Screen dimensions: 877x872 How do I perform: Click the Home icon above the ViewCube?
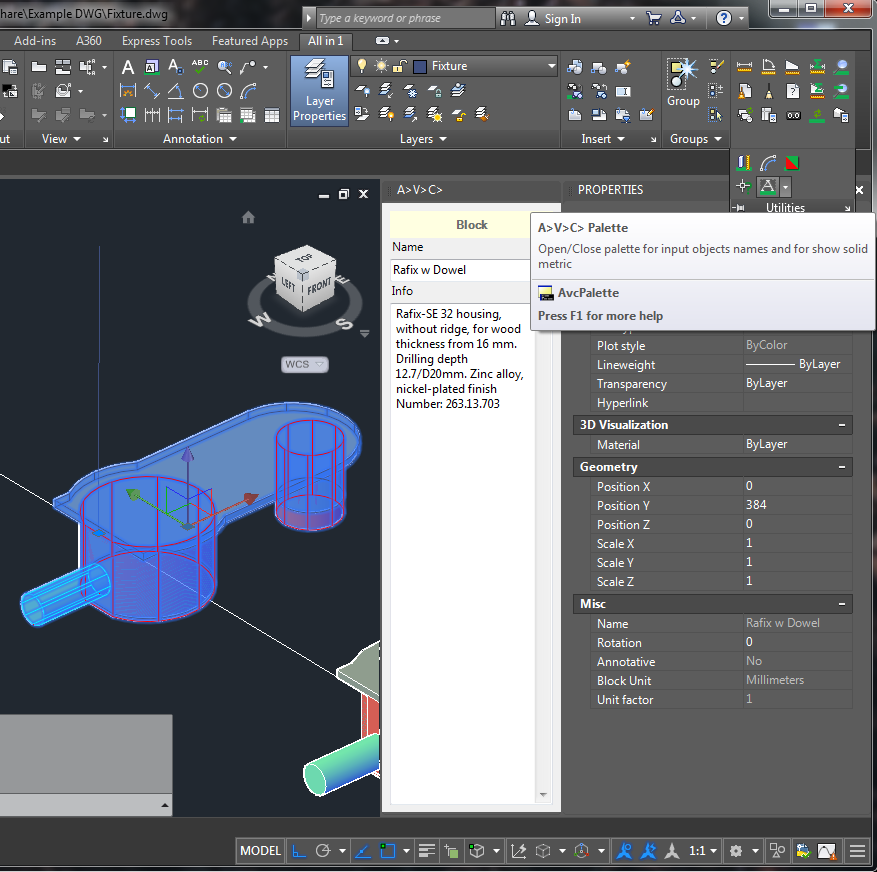[248, 217]
